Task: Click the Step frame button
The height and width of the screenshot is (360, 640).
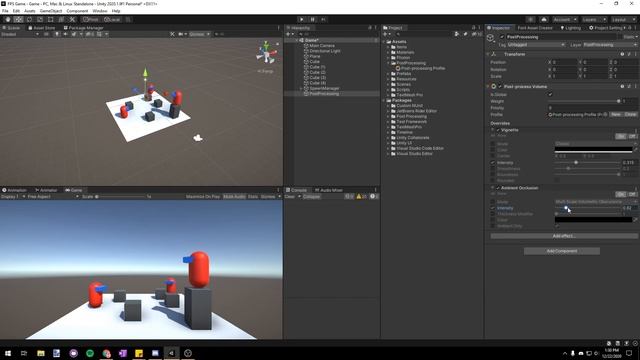Action: 324,19
